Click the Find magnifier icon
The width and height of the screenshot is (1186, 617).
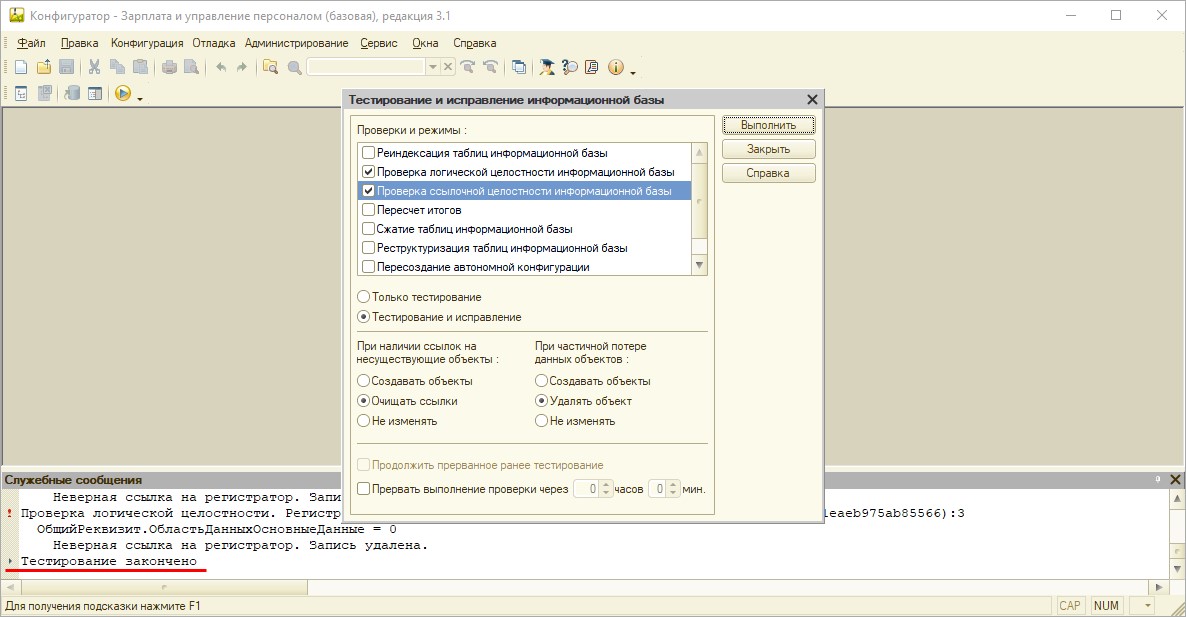pos(294,67)
